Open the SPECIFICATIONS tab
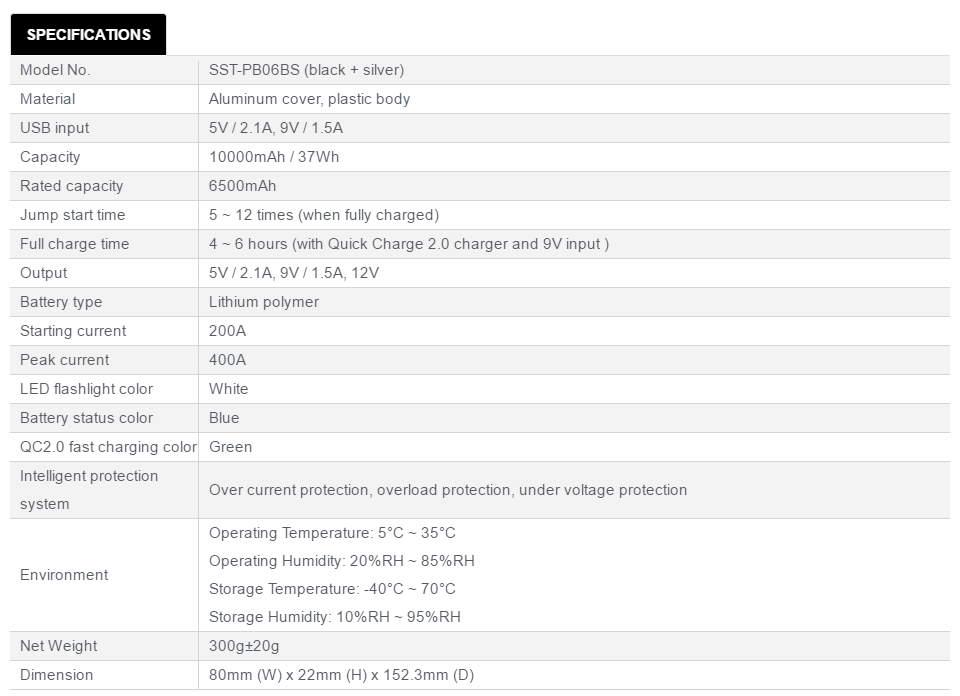Screen dimensions: 960x696 point(88,34)
